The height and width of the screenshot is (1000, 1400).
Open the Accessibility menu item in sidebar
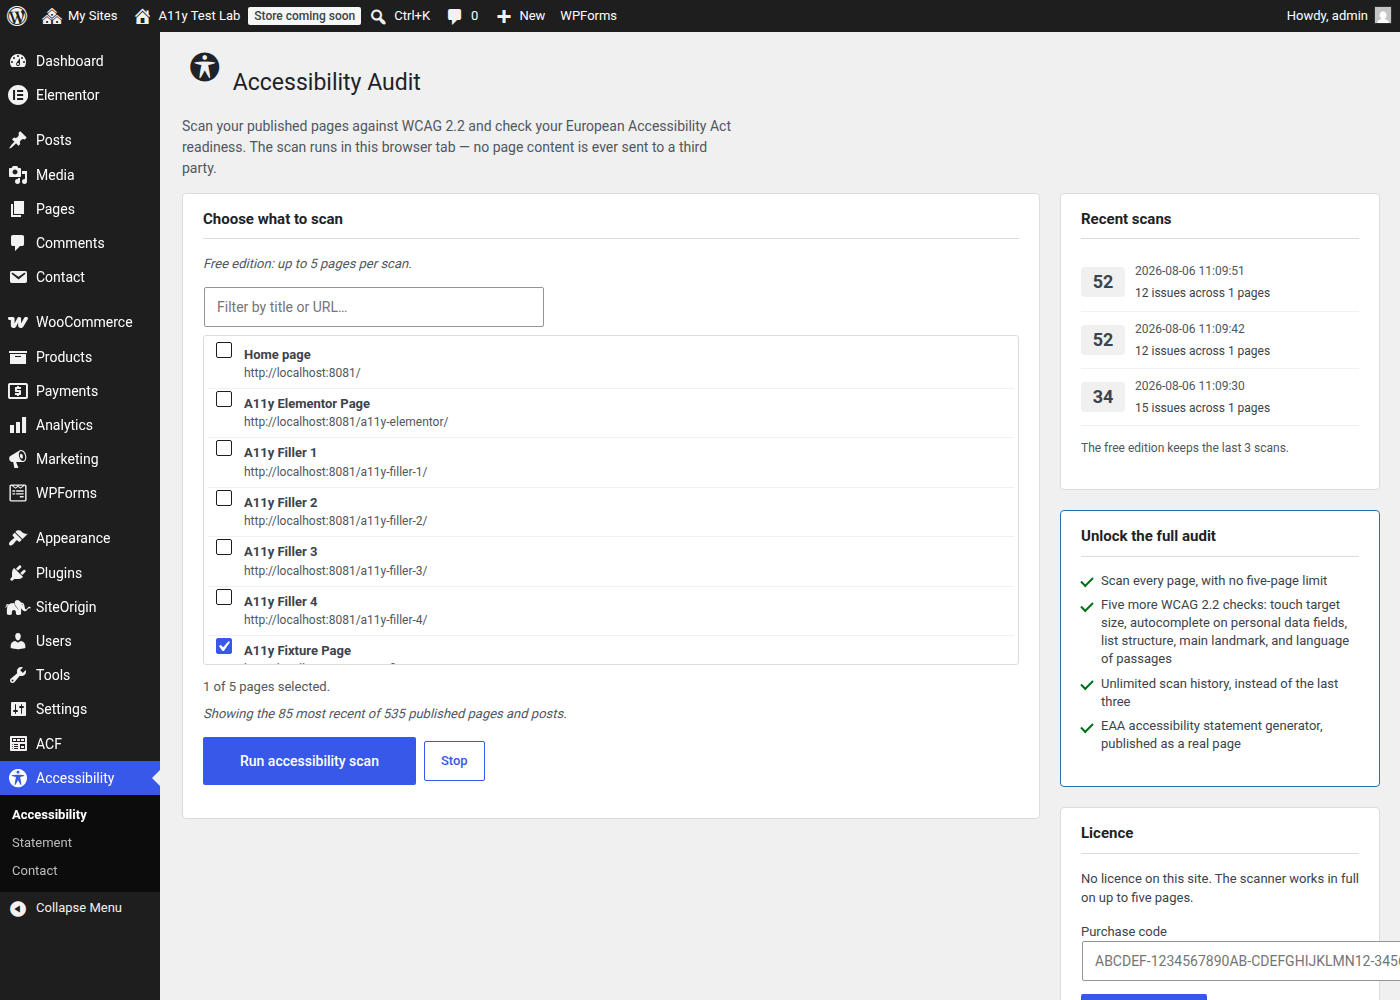pos(80,778)
